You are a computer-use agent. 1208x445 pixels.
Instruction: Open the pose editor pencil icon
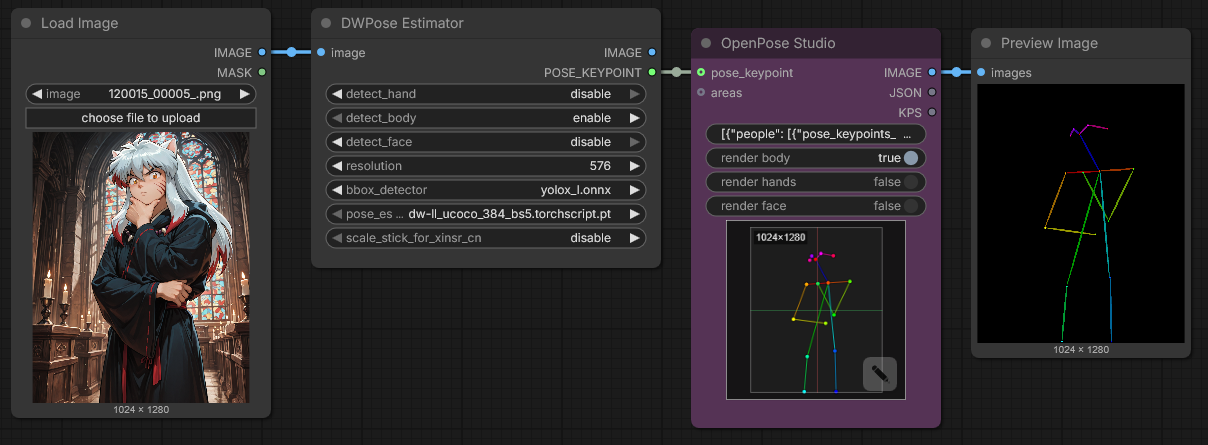coord(880,374)
